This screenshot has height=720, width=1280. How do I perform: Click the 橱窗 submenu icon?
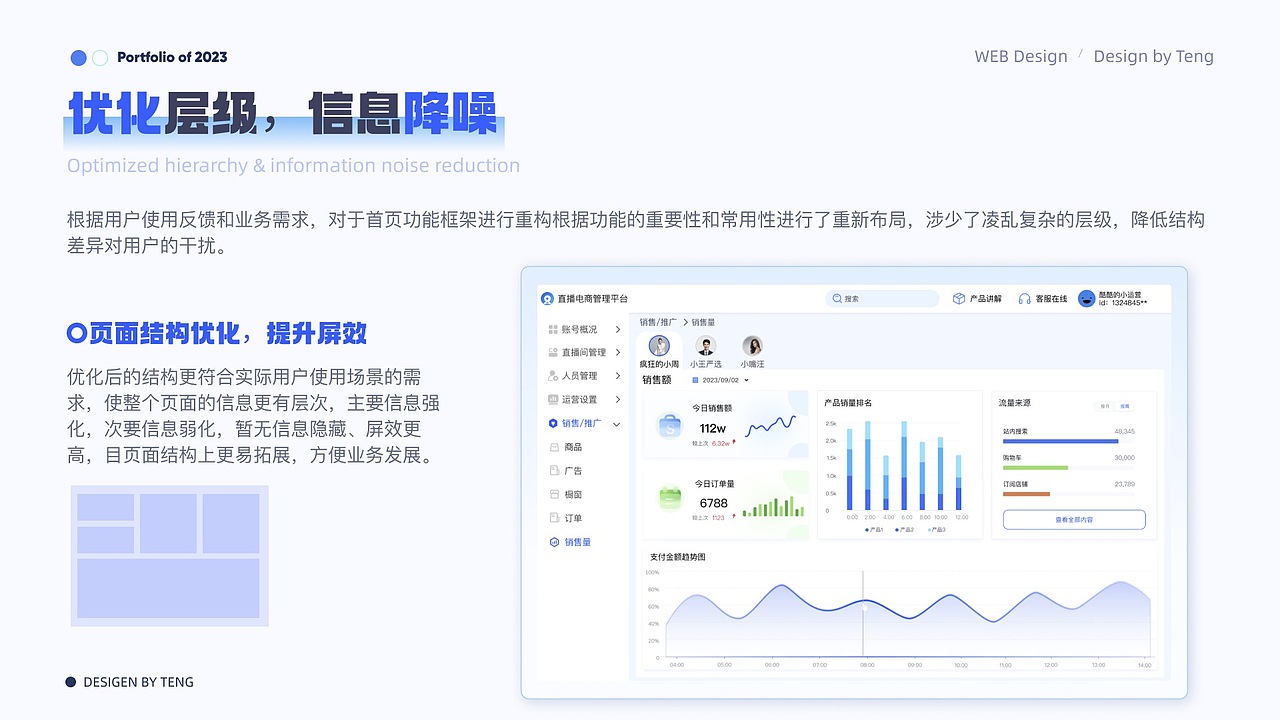tap(555, 494)
